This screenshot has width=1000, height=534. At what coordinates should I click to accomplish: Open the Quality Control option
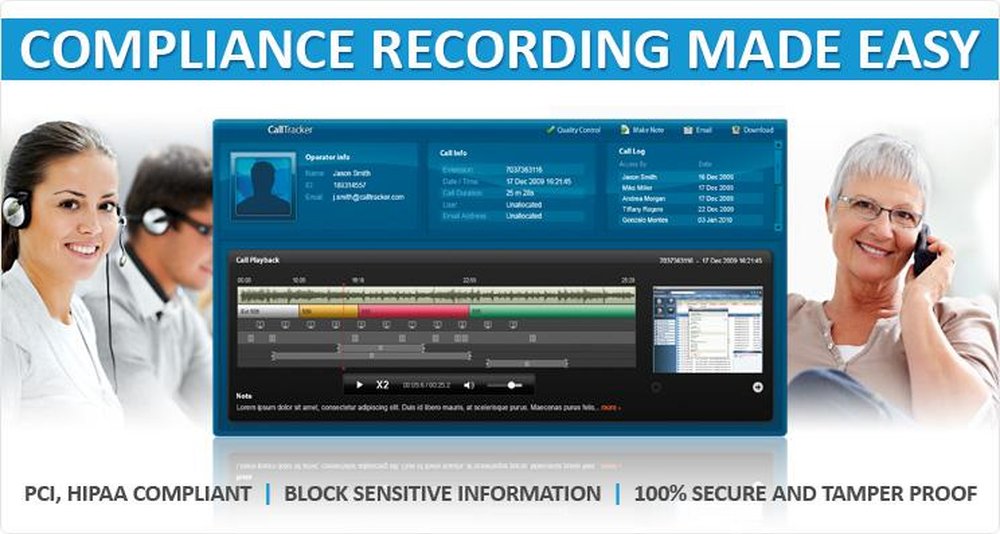pos(573,130)
